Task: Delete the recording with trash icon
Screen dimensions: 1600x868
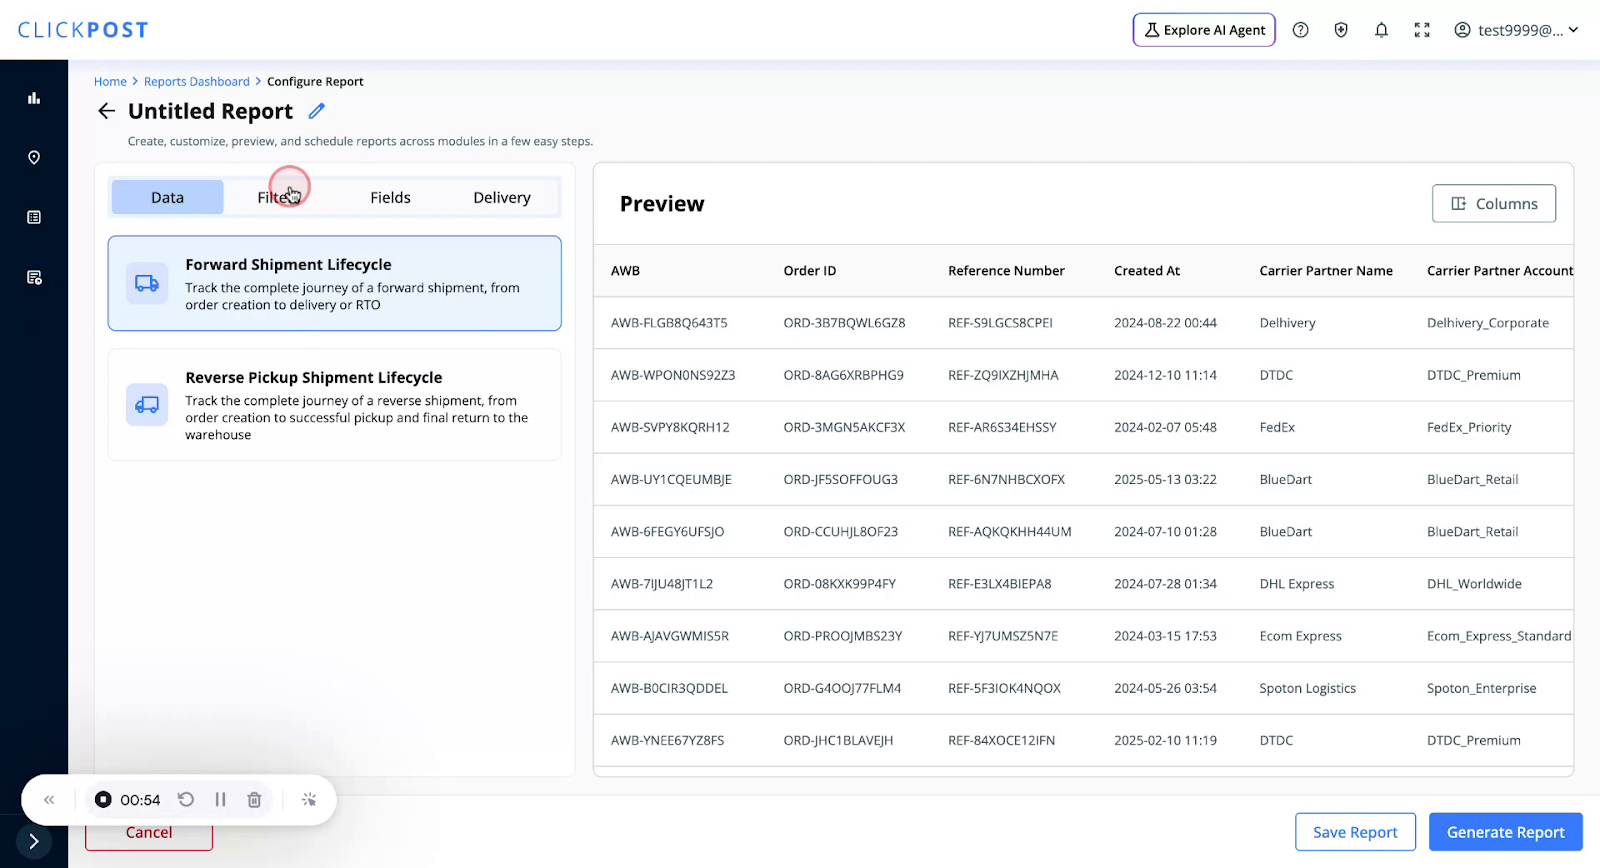Action: [x=254, y=800]
